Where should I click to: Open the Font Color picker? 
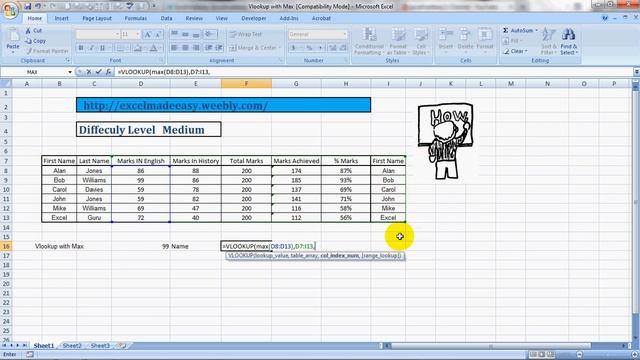(x=153, y=48)
